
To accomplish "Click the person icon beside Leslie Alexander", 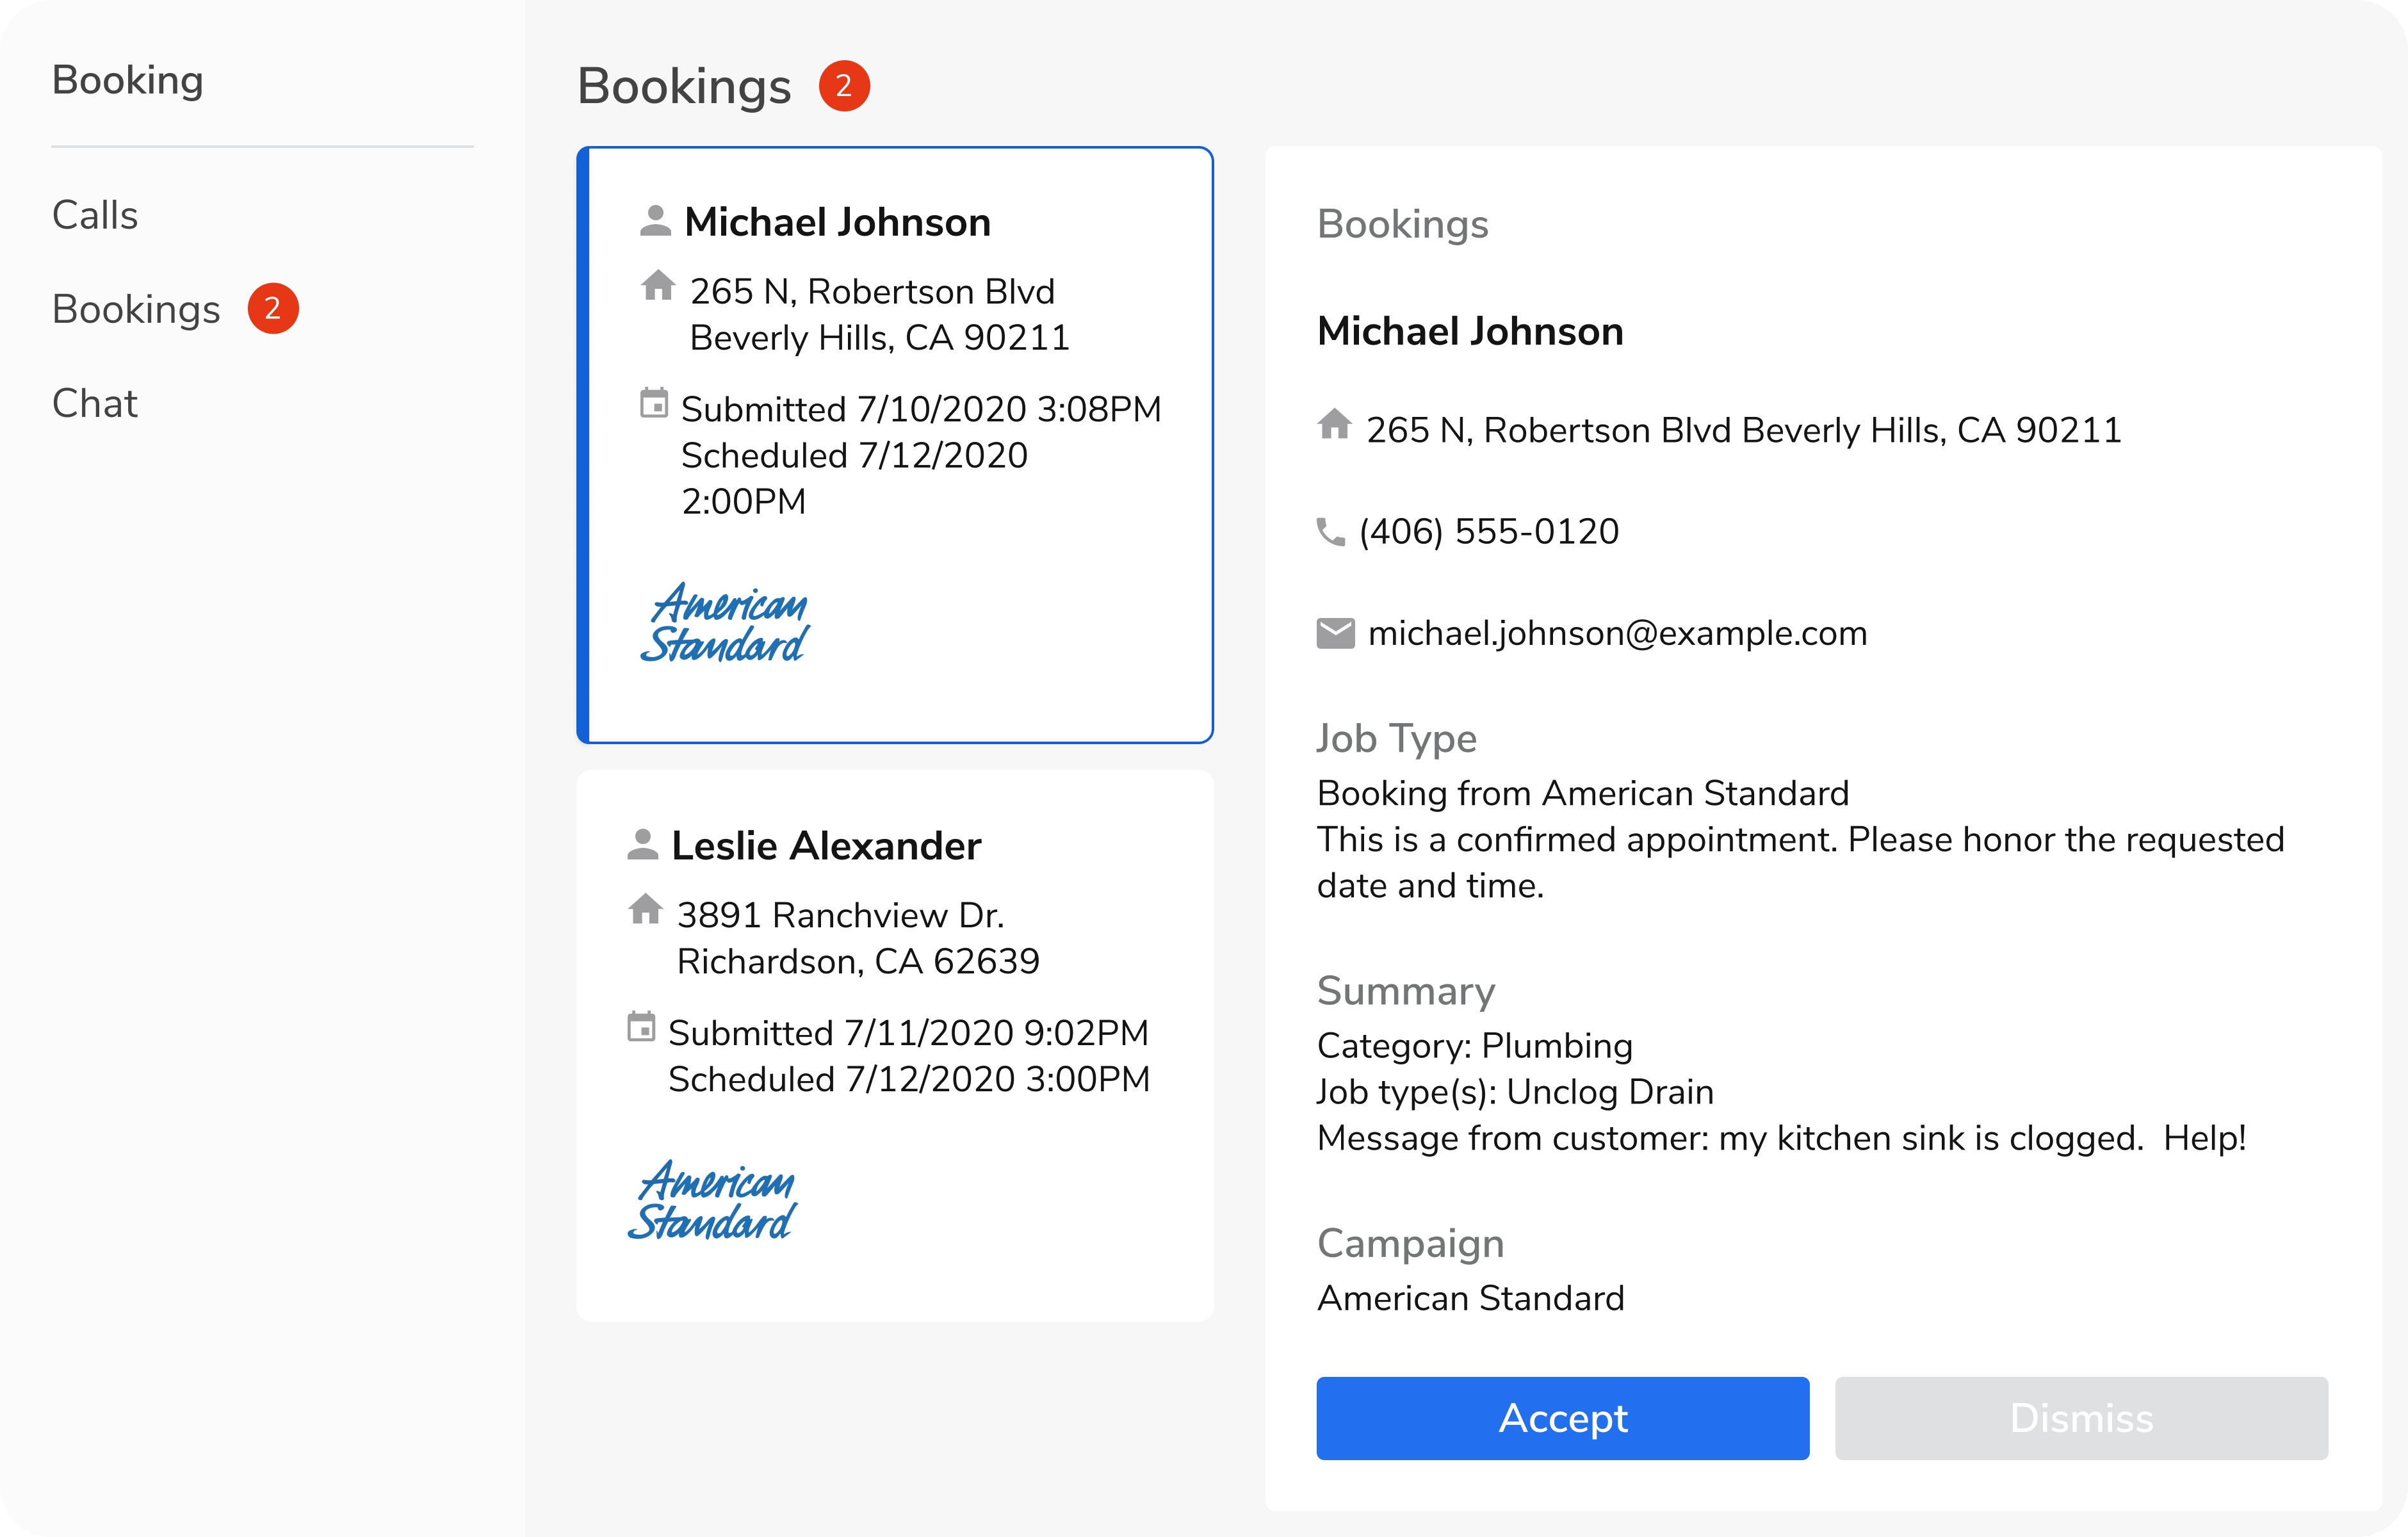I will 642,844.
